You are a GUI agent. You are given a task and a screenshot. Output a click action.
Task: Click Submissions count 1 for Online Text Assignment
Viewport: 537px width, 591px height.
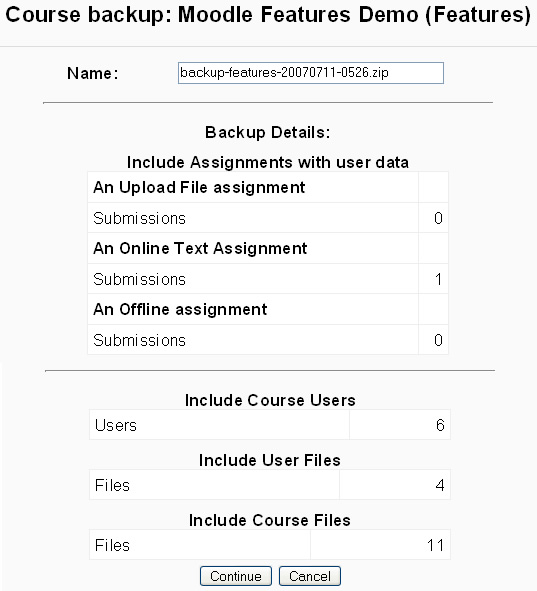click(438, 279)
